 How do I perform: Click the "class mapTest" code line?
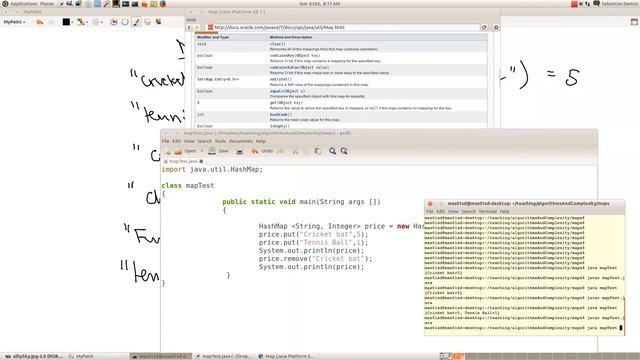(188, 185)
